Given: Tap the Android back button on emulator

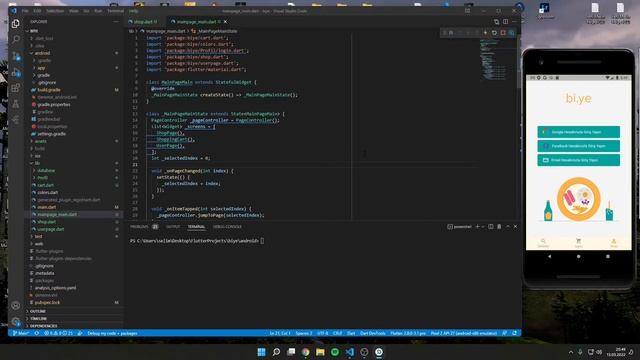Looking at the screenshot, I should pyautogui.click(x=549, y=256).
